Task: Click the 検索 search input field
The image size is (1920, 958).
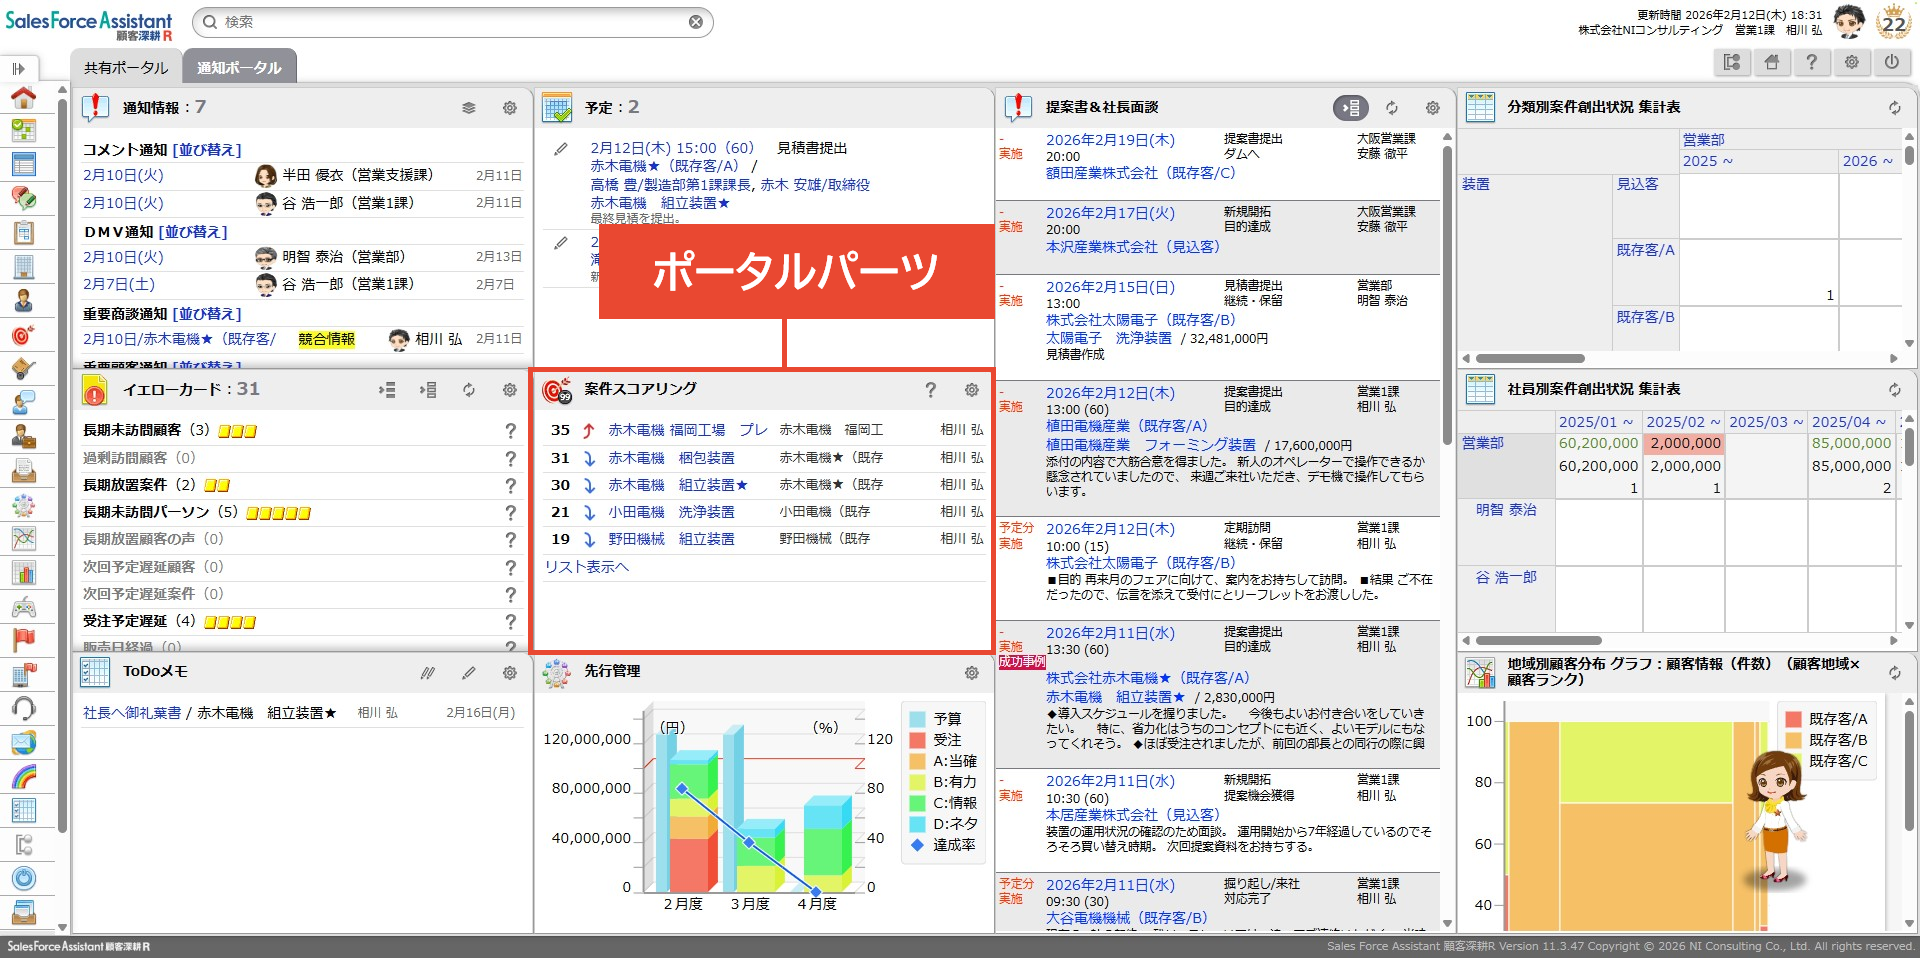Action: (x=450, y=22)
